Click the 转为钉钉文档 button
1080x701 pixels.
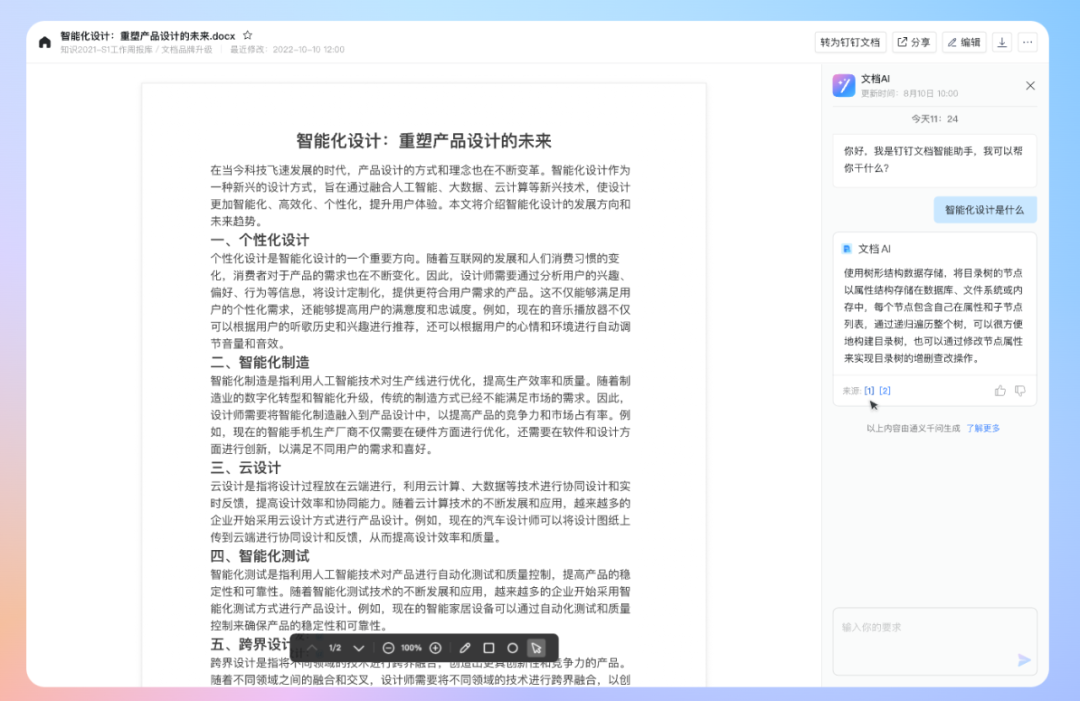850,42
